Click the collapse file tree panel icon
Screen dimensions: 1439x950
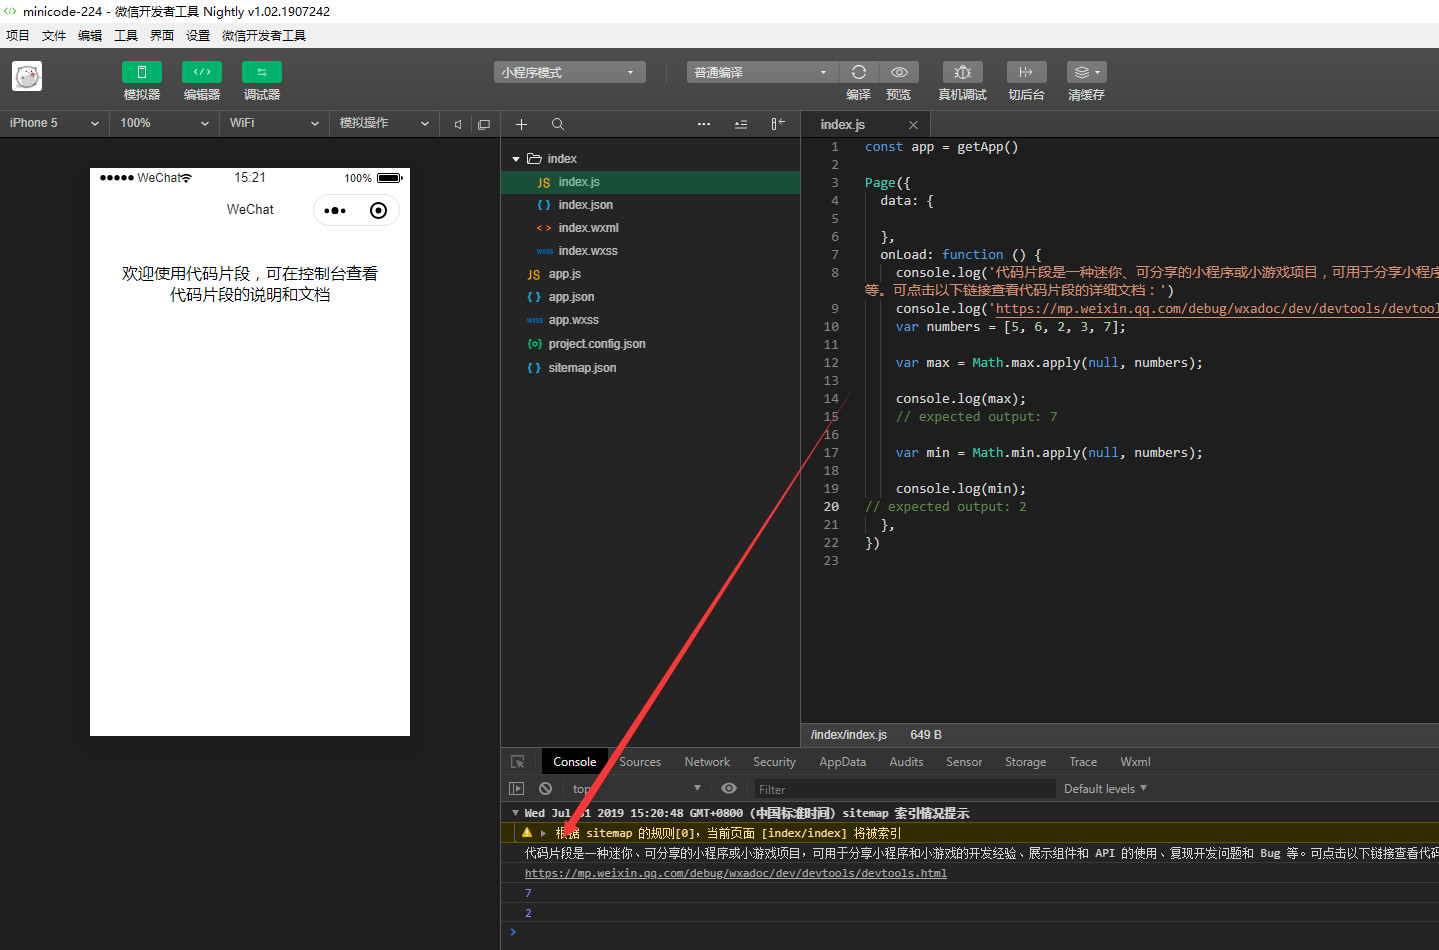pyautogui.click(x=778, y=124)
